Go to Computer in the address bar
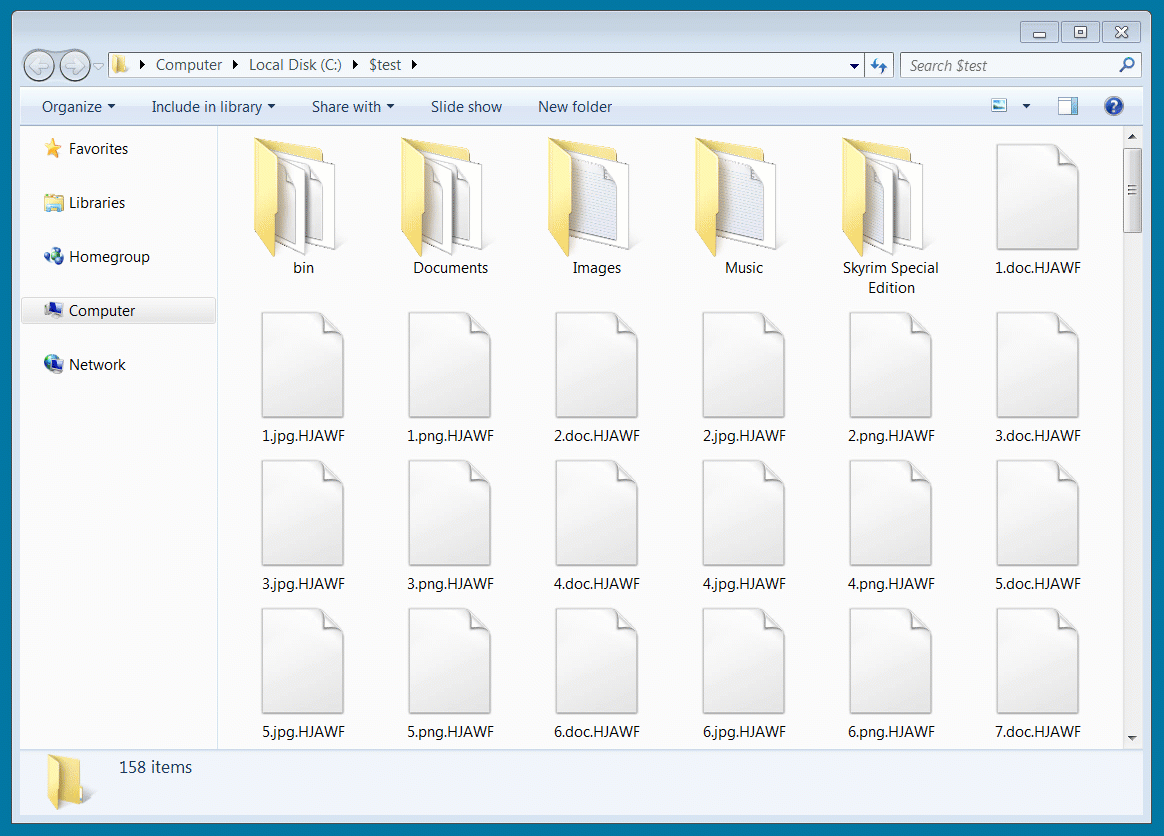The width and height of the screenshot is (1164, 836). pyautogui.click(x=189, y=65)
